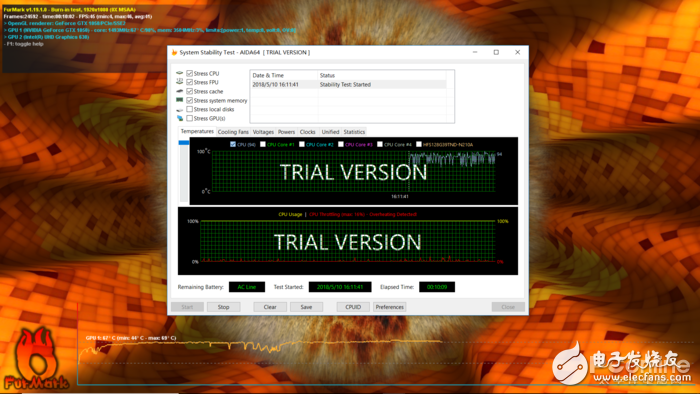Screen dimensions: 700x394
Task: Click the Stress CPU chip icon
Action: point(180,73)
